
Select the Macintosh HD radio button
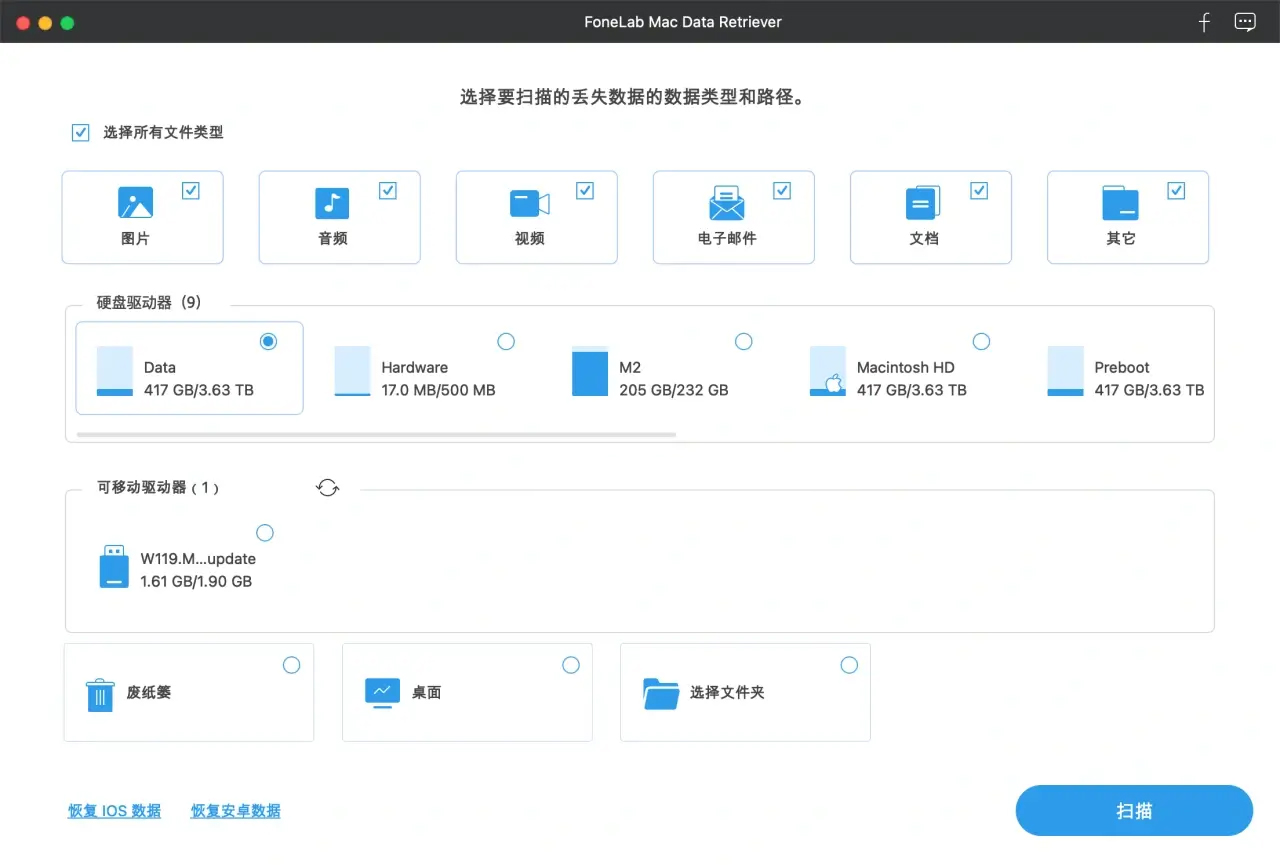click(981, 341)
